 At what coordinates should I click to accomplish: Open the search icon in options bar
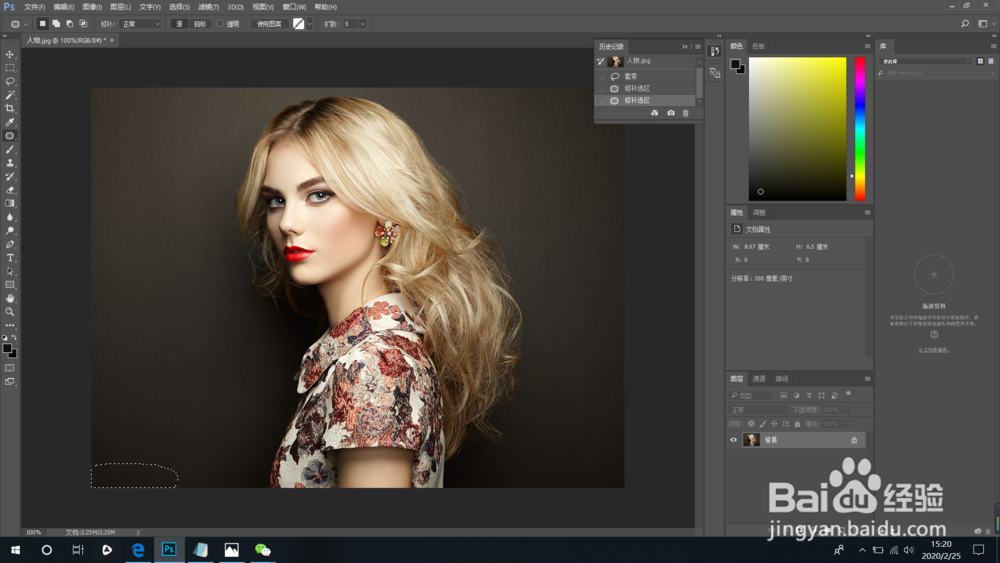[965, 24]
